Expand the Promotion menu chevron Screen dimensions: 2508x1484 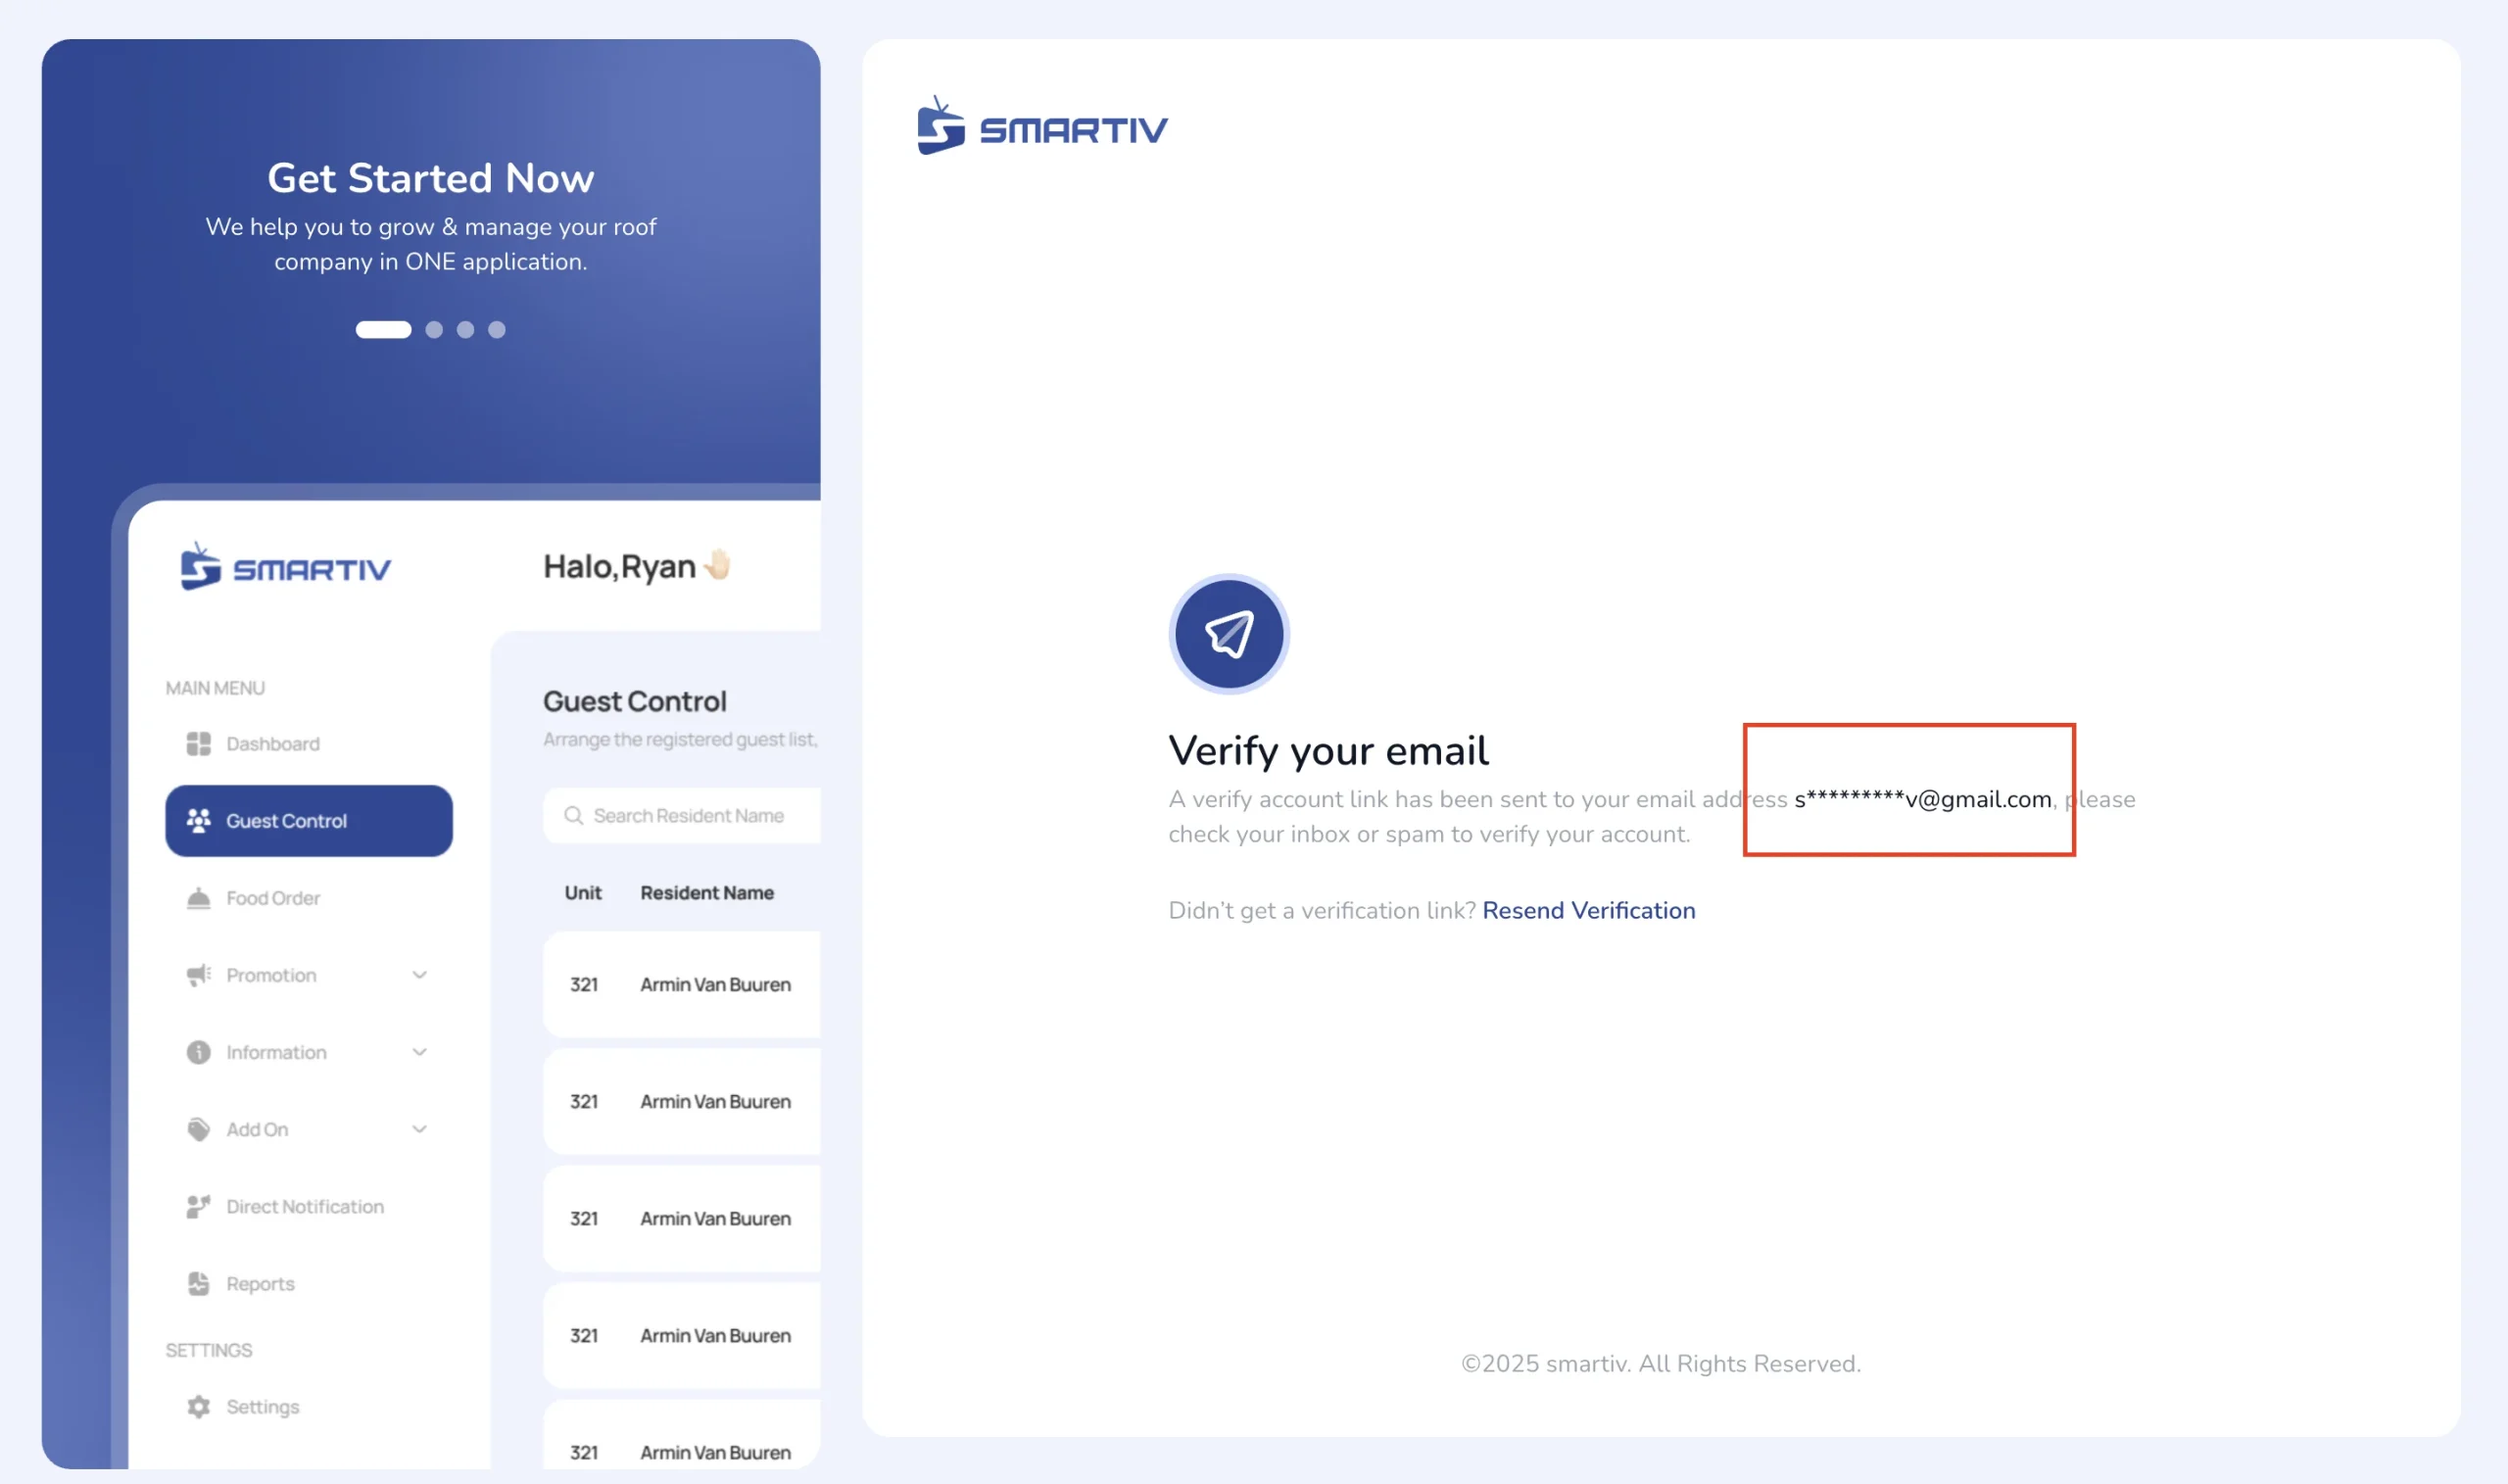420,975
